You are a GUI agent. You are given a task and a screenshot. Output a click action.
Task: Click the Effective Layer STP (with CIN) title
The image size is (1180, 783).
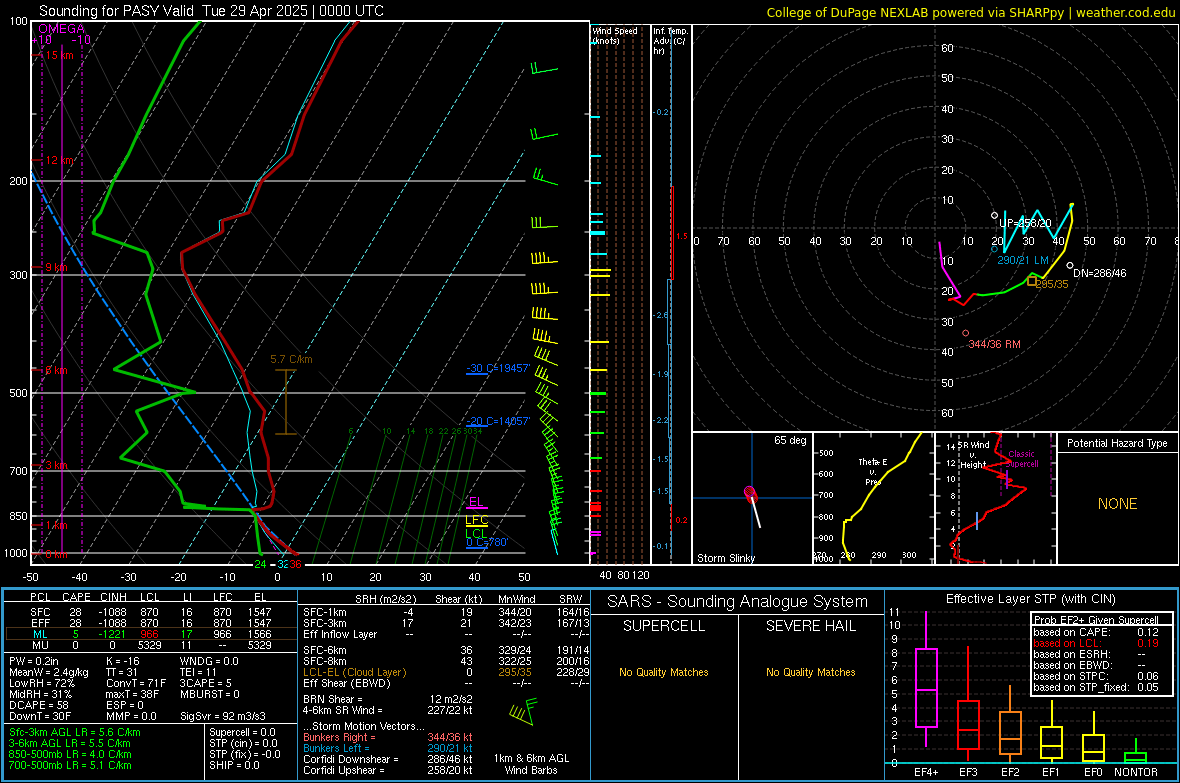(x=1030, y=599)
